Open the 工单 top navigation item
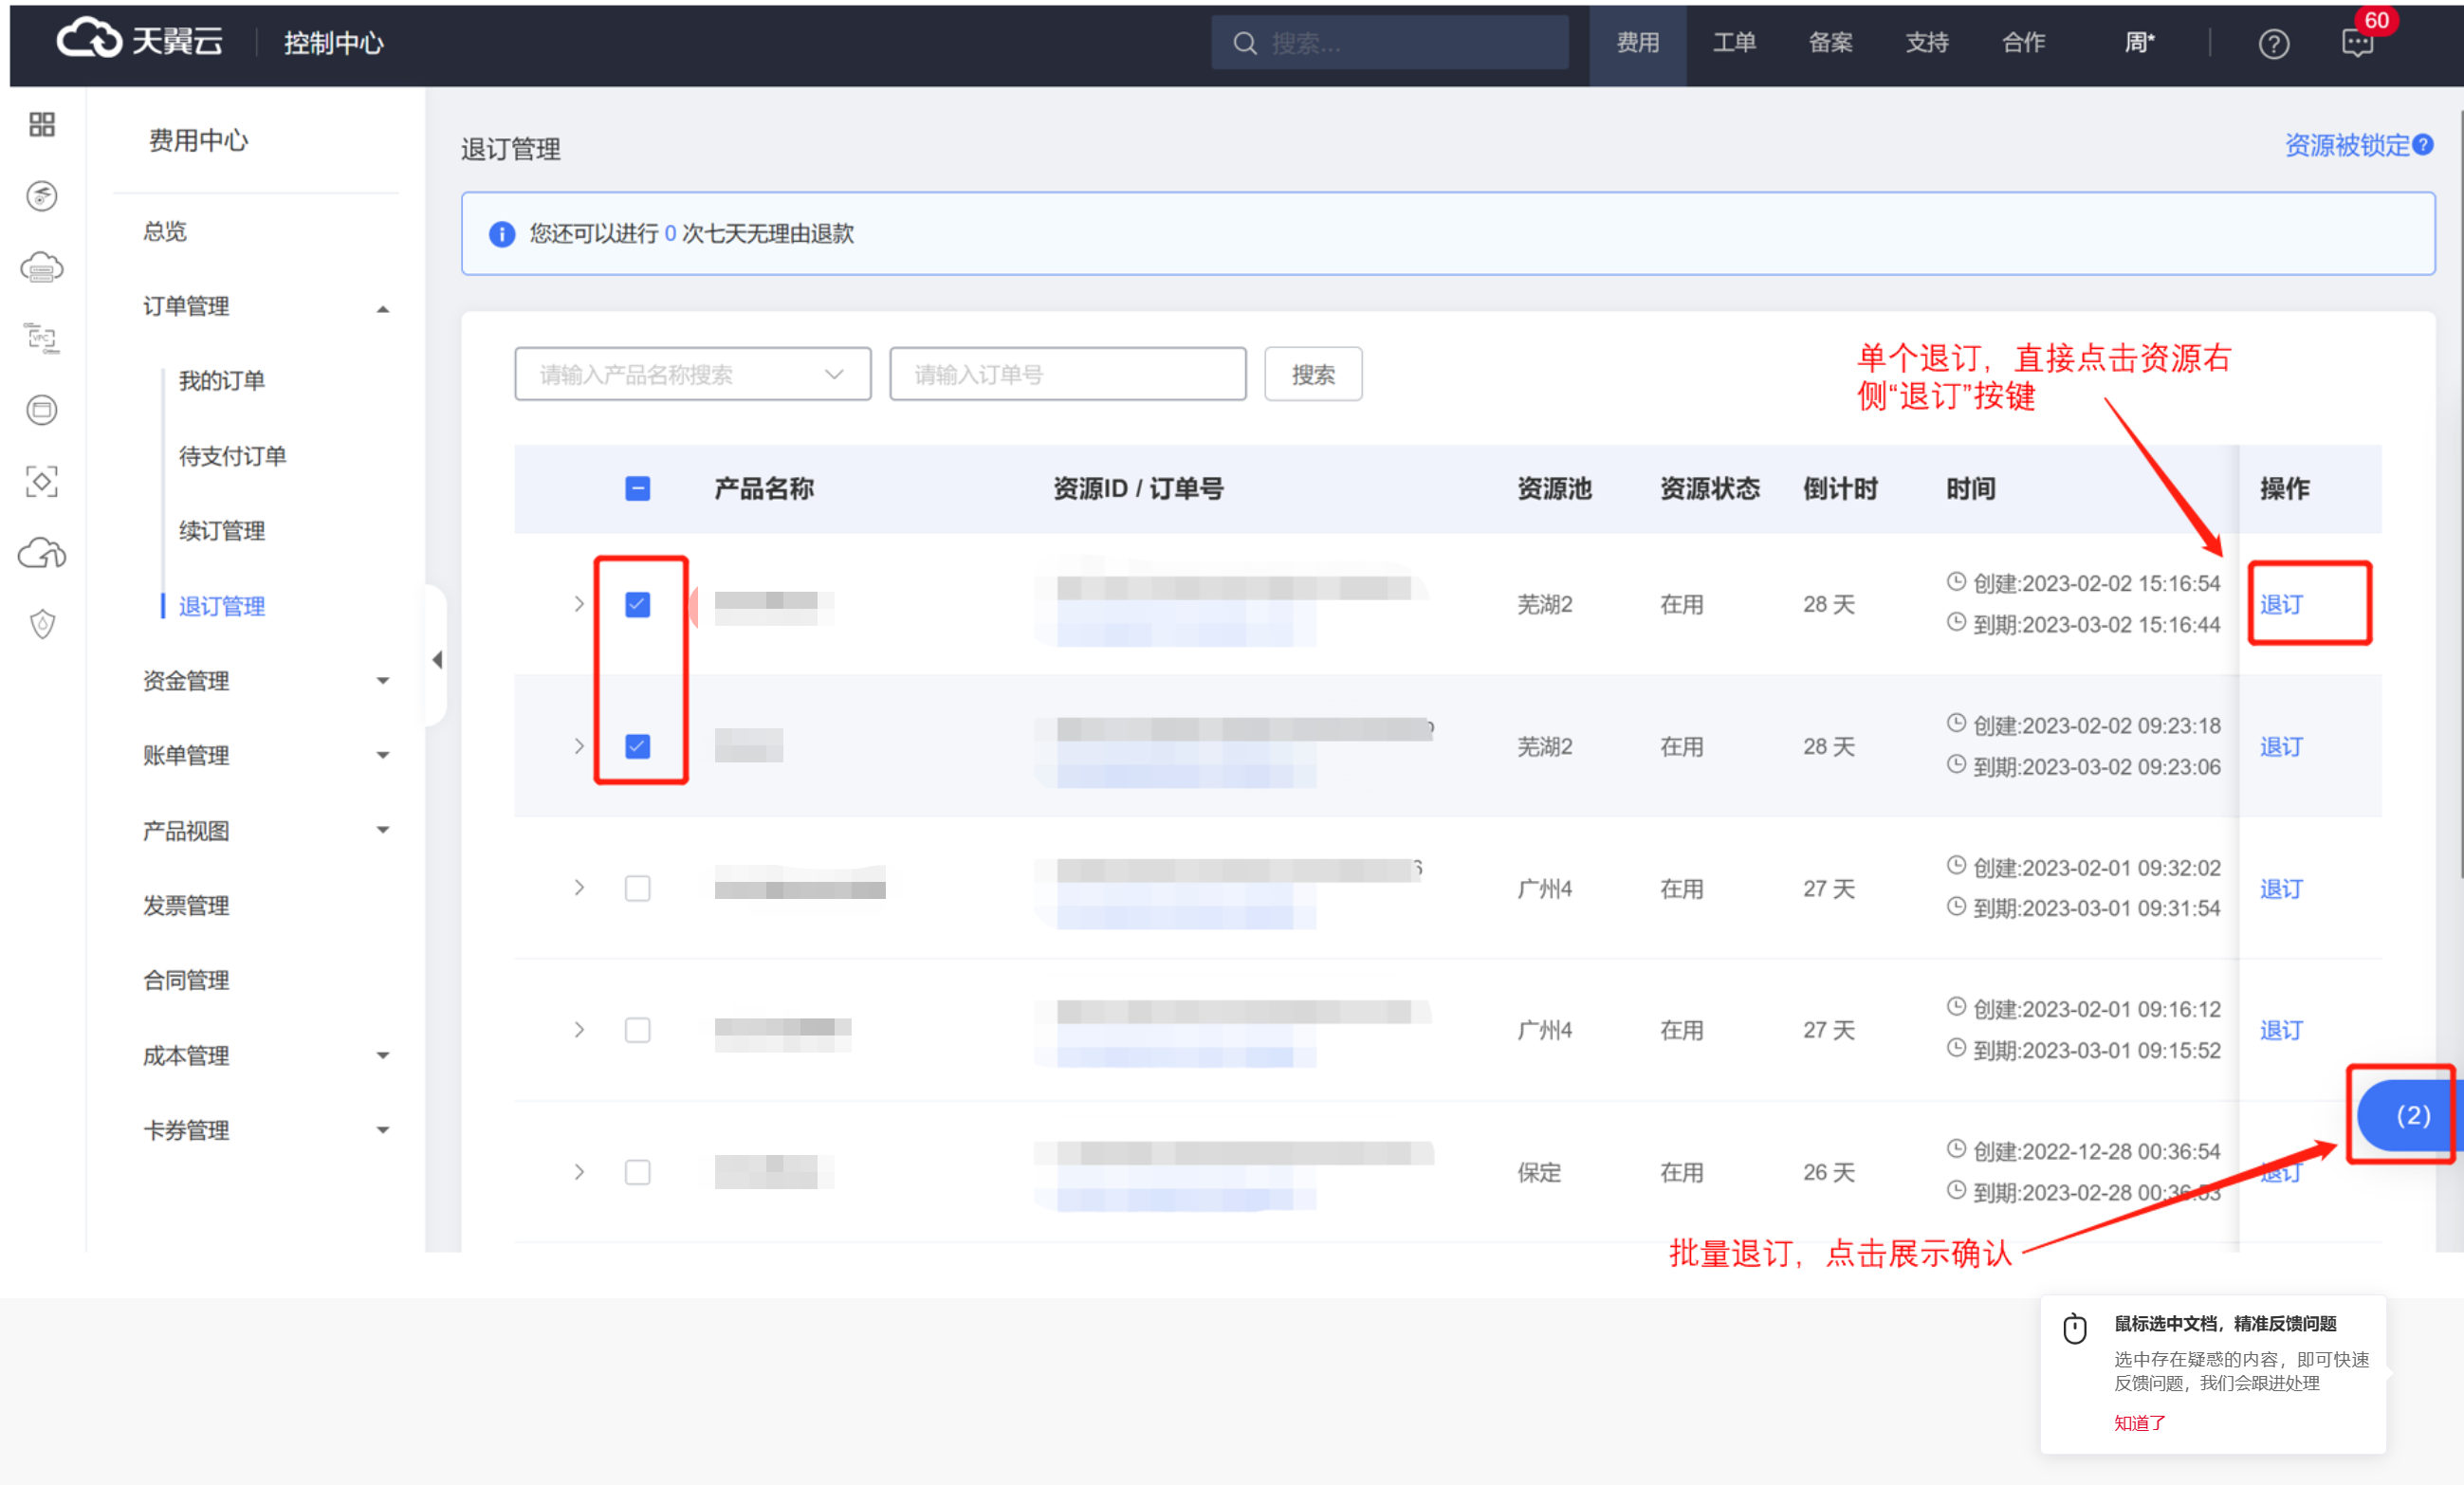 tap(1733, 43)
